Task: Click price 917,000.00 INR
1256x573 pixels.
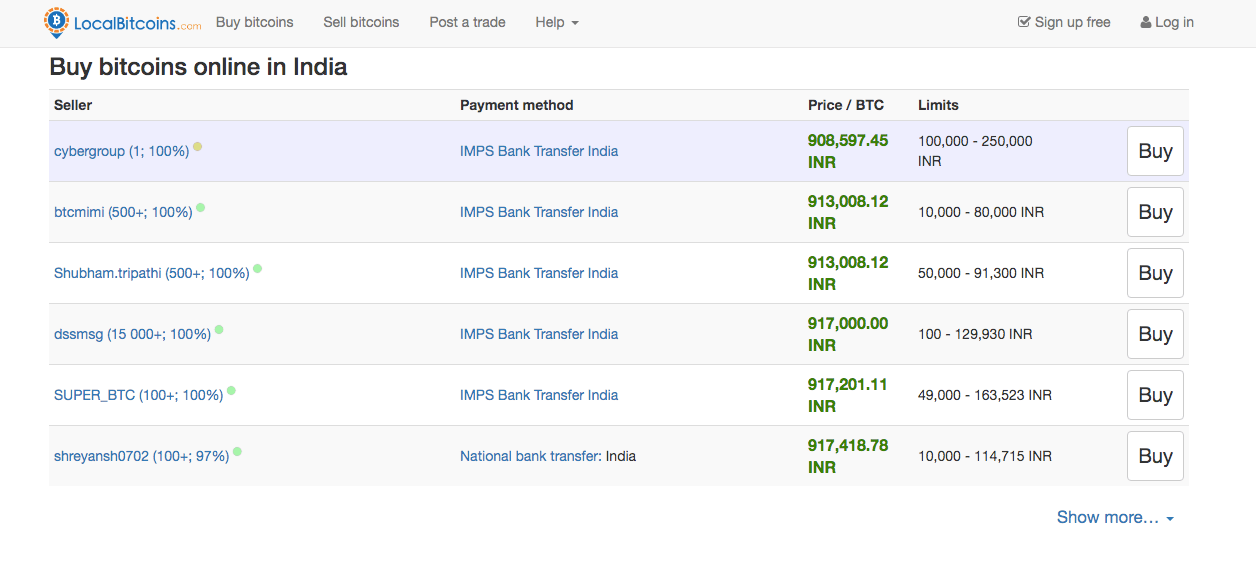Action: click(x=848, y=334)
